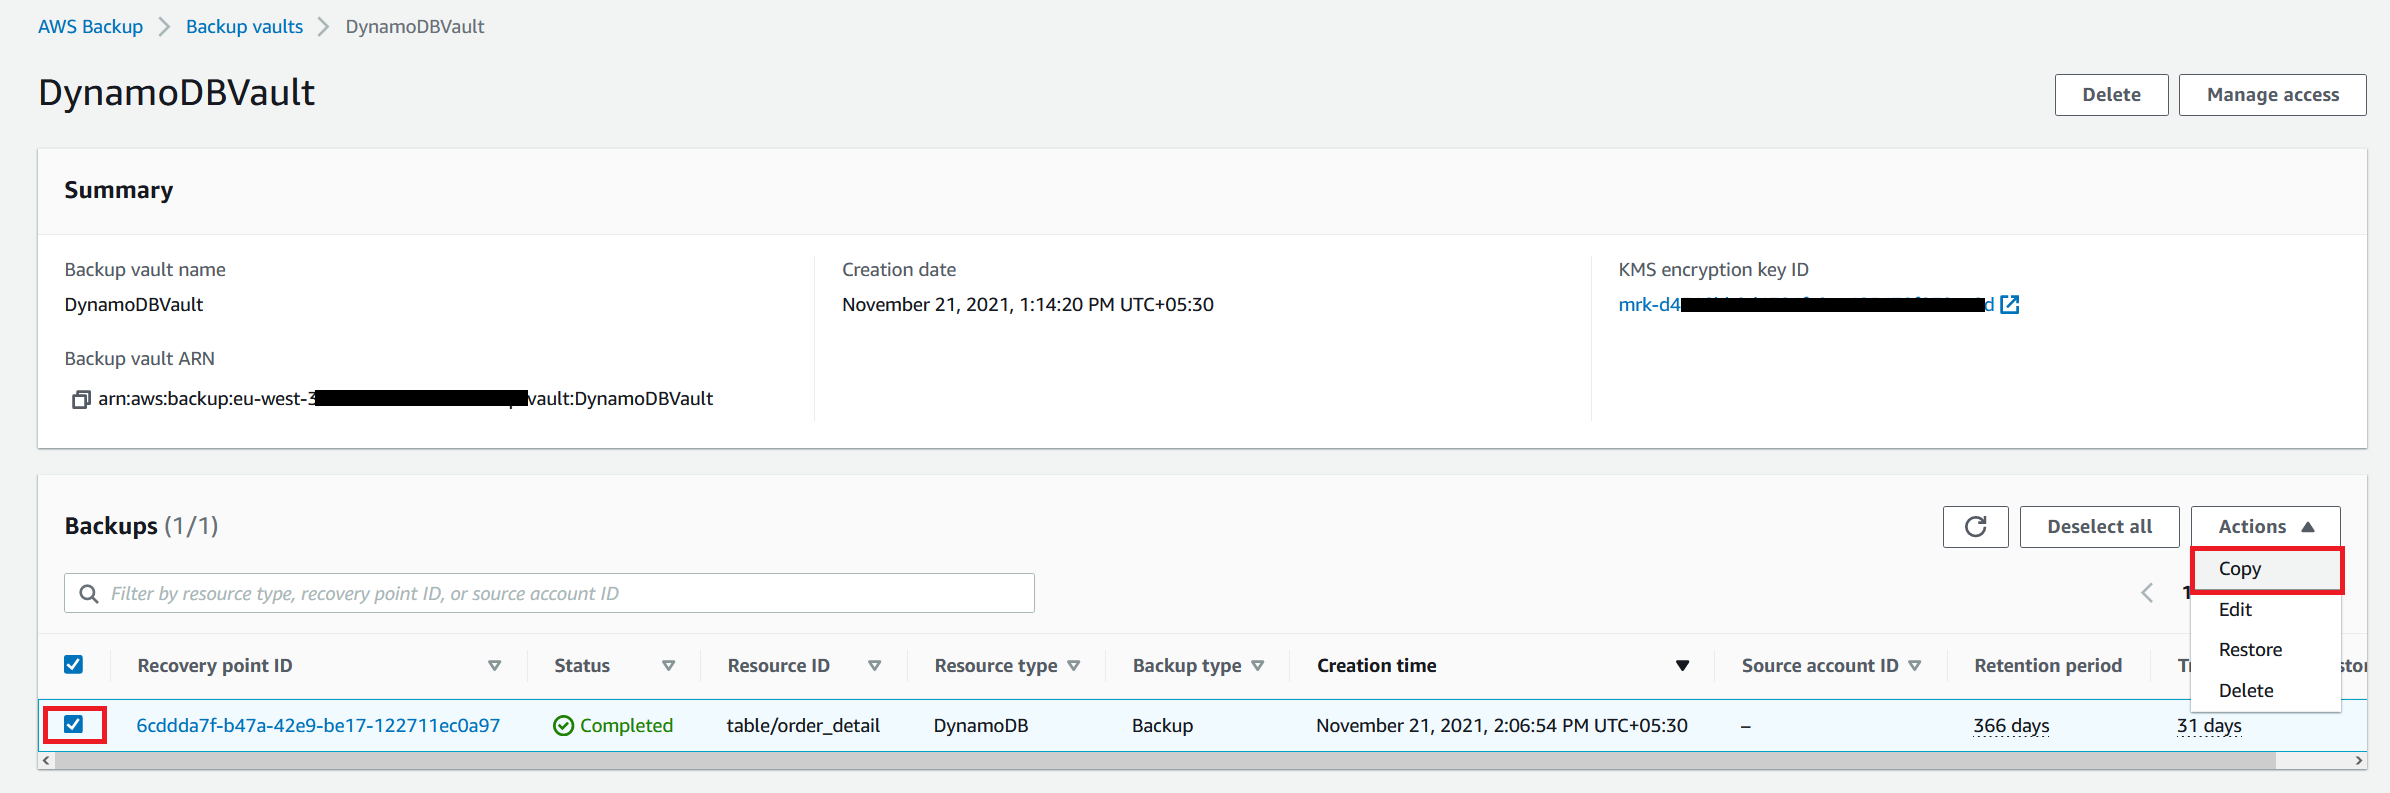This screenshot has height=793, width=2390.
Task: Choose Copy from Actions menu
Action: pos(2266,569)
